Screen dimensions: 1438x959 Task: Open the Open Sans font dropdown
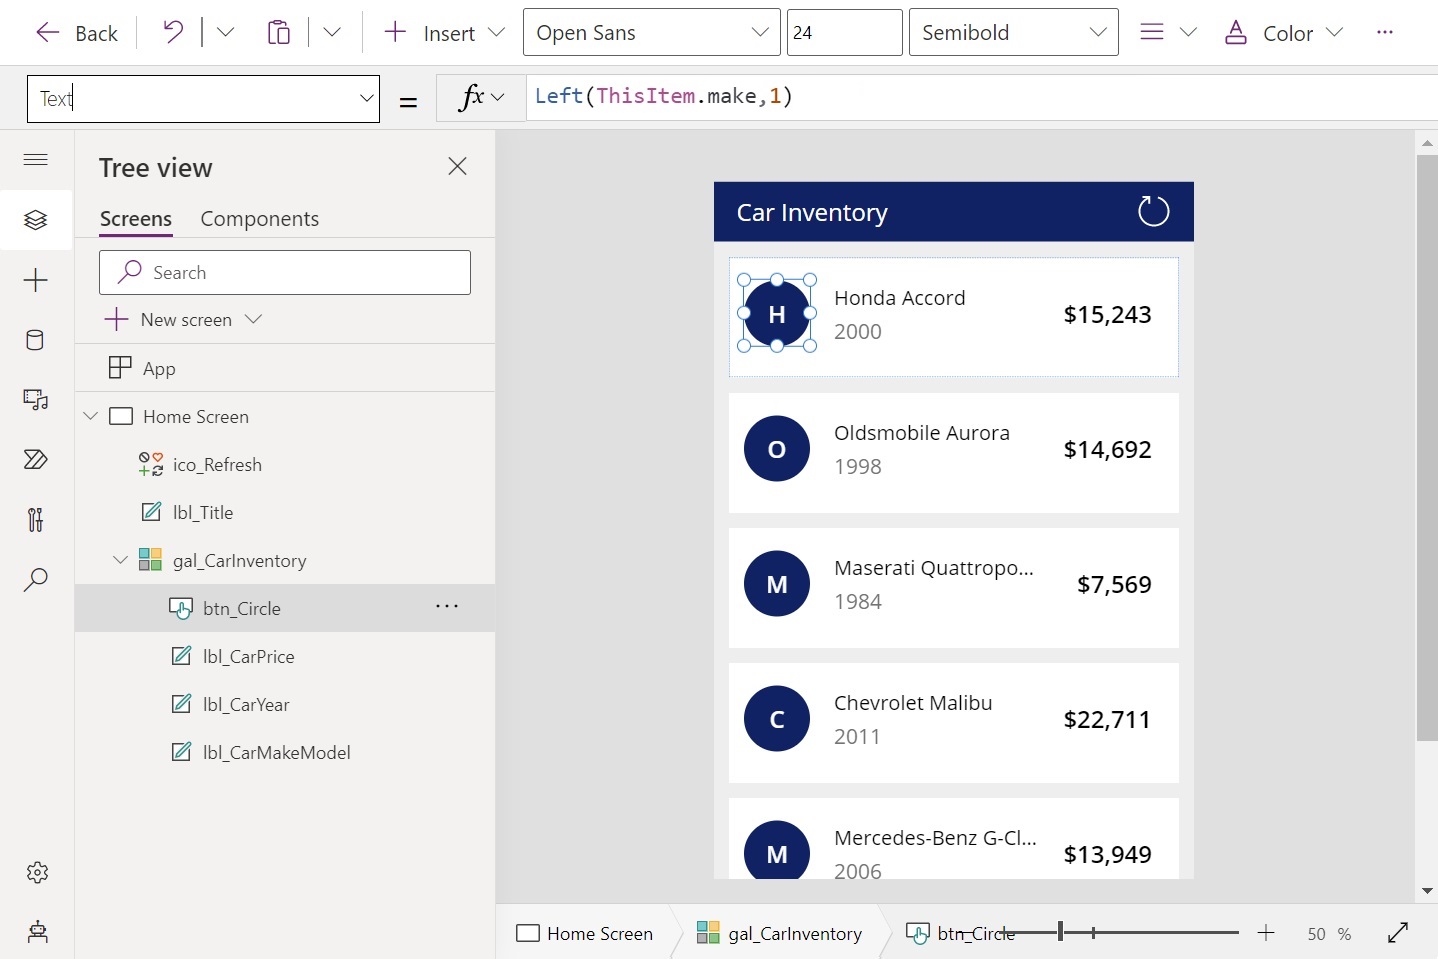(651, 33)
